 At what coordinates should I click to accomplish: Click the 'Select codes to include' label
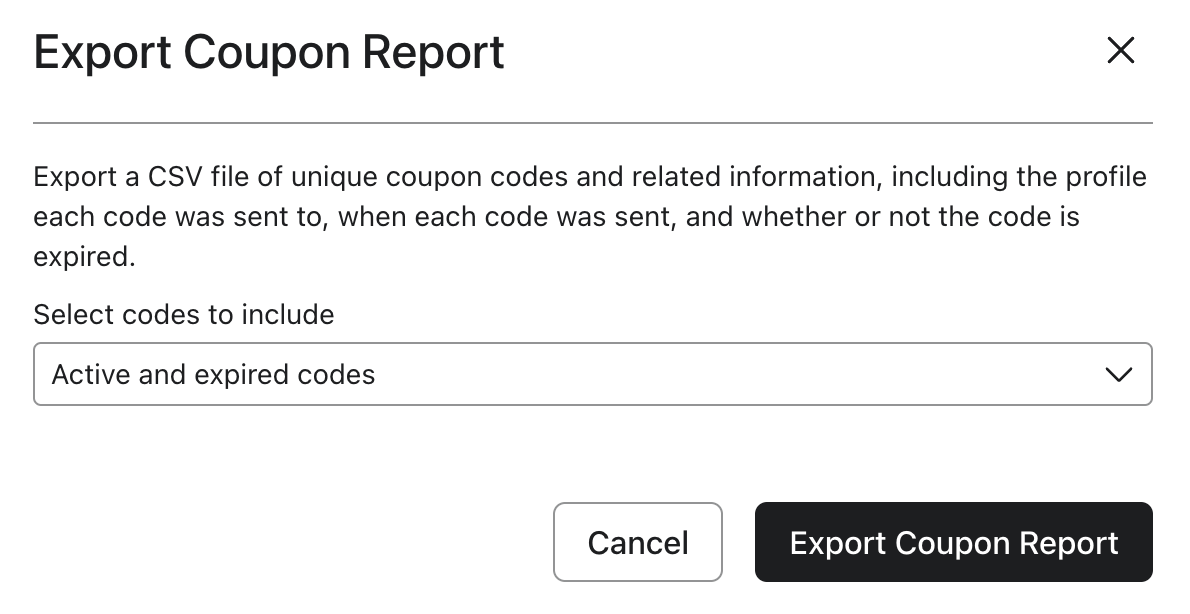coord(183,314)
